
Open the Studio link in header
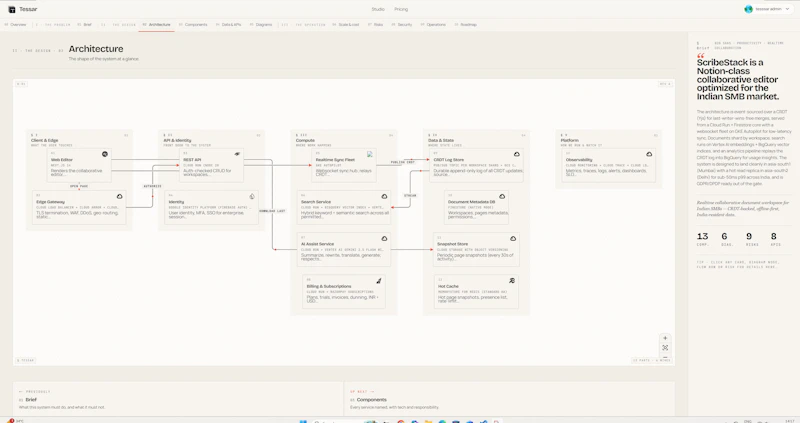(378, 9)
